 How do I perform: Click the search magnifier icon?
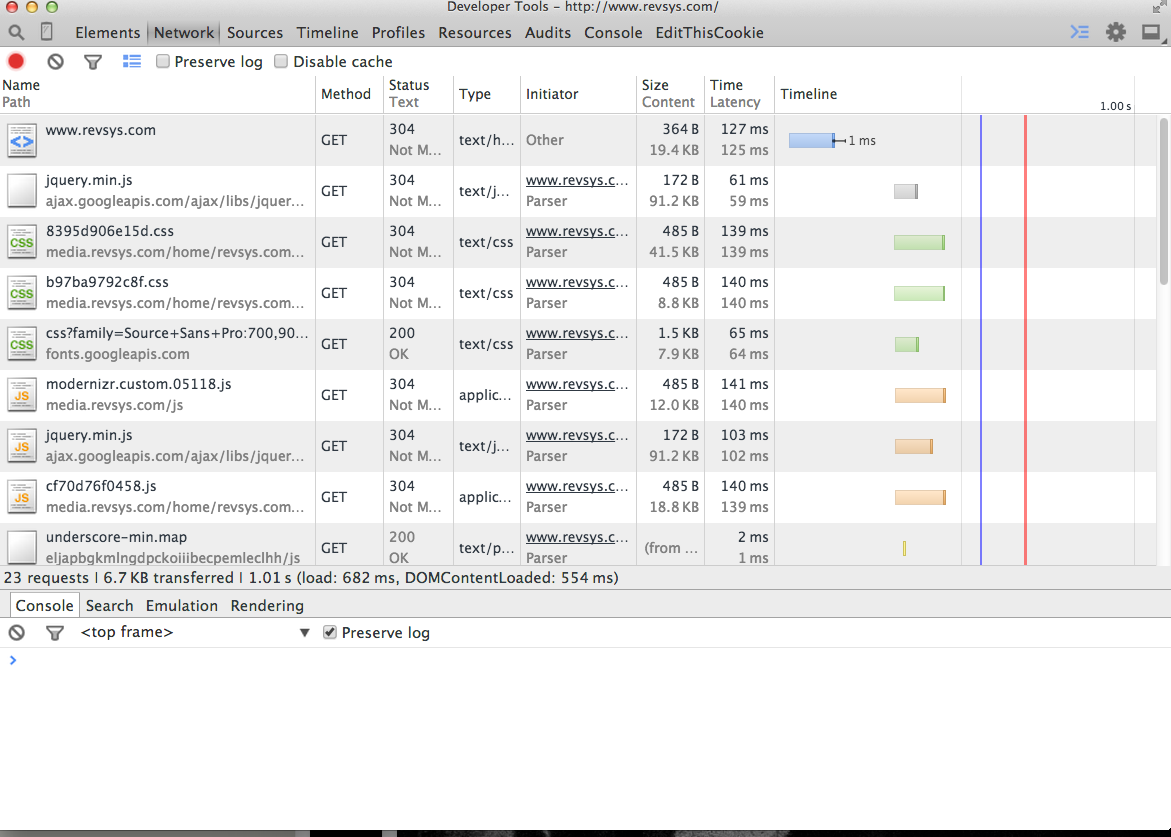click(x=14, y=31)
